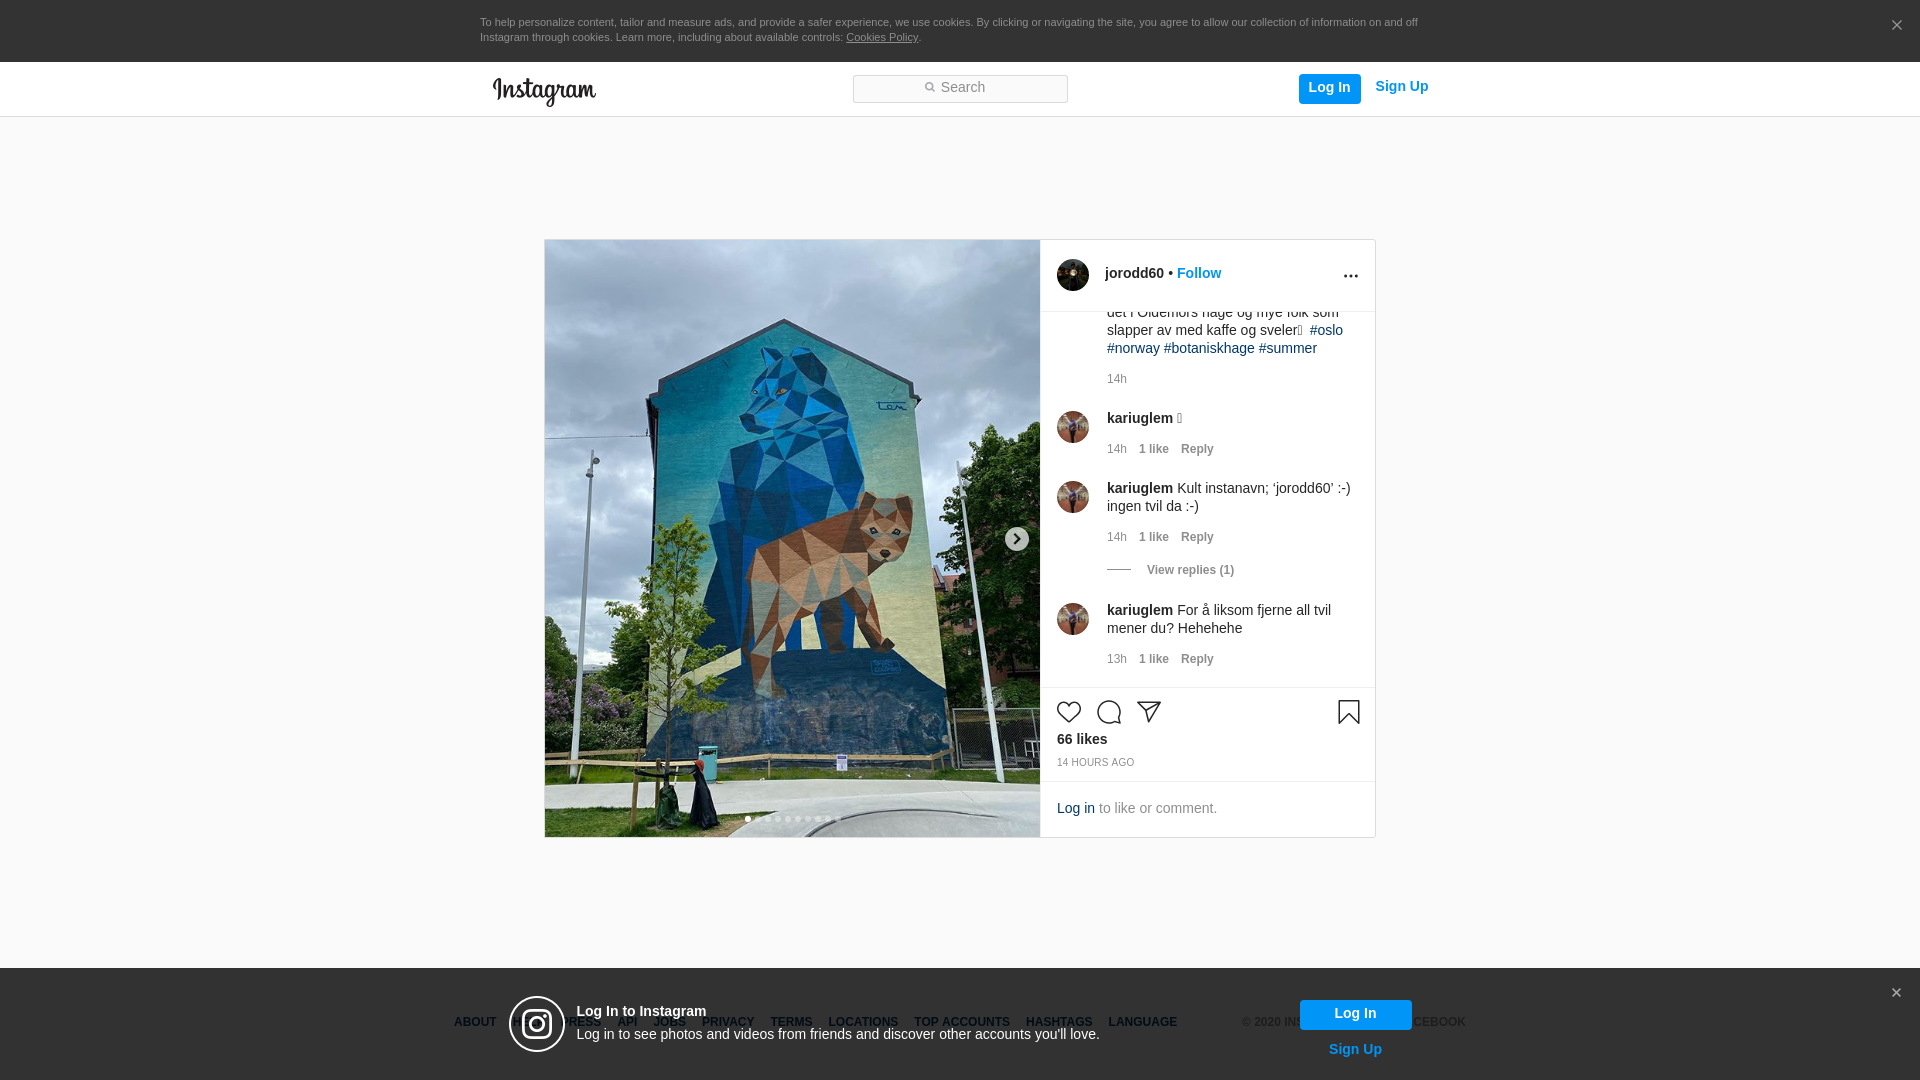
Task: Open the Instagram logo home link
Action: pyautogui.click(x=544, y=91)
